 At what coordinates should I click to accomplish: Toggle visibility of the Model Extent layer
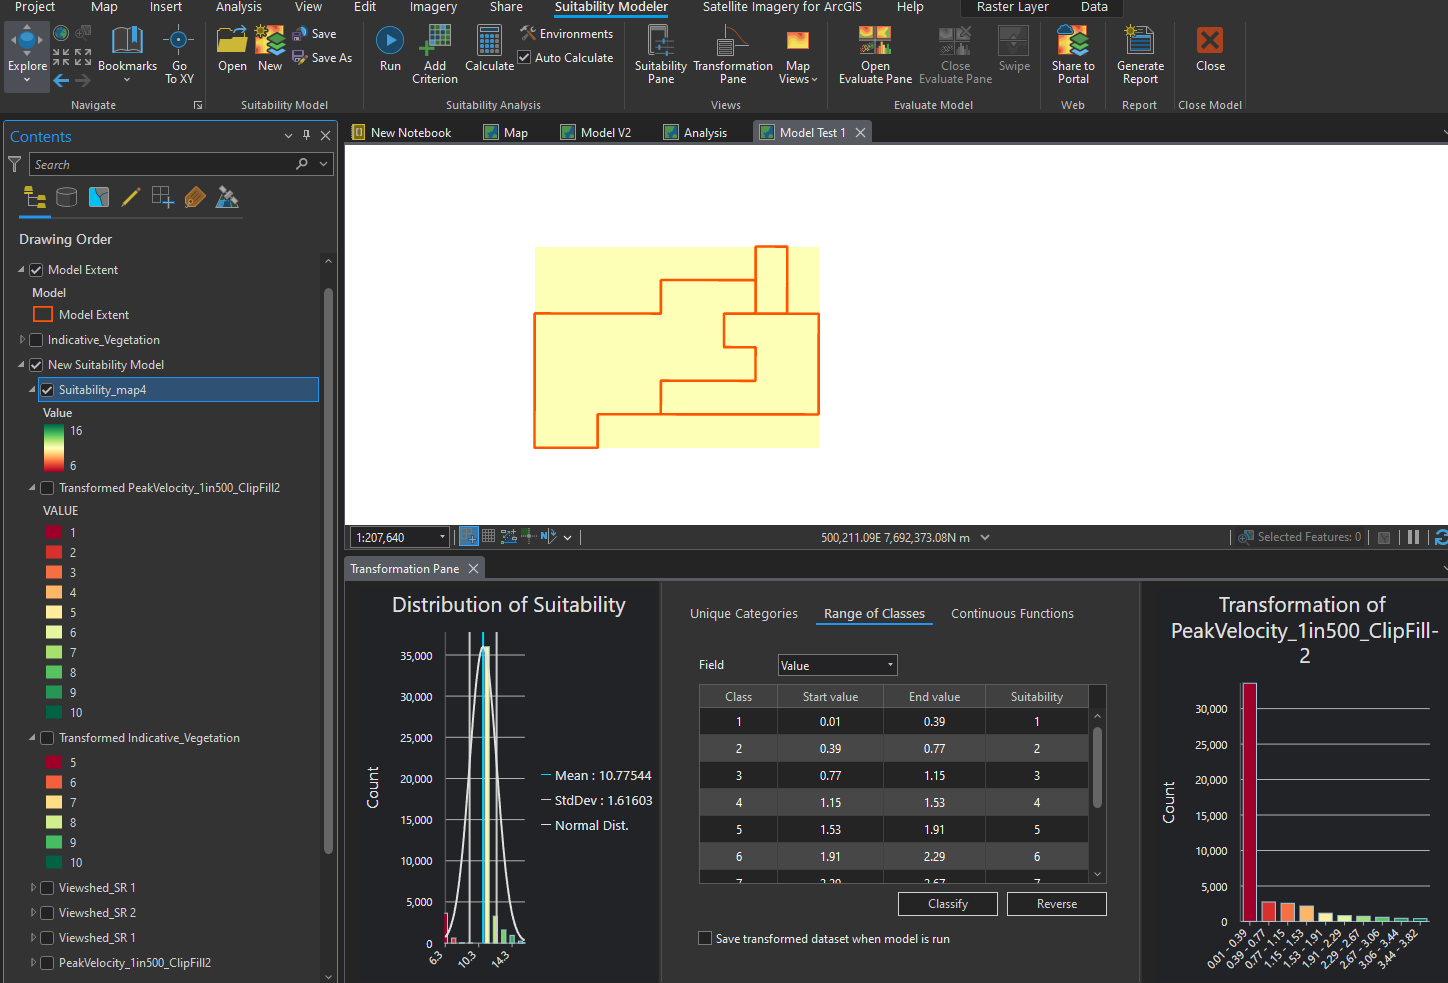tap(36, 270)
